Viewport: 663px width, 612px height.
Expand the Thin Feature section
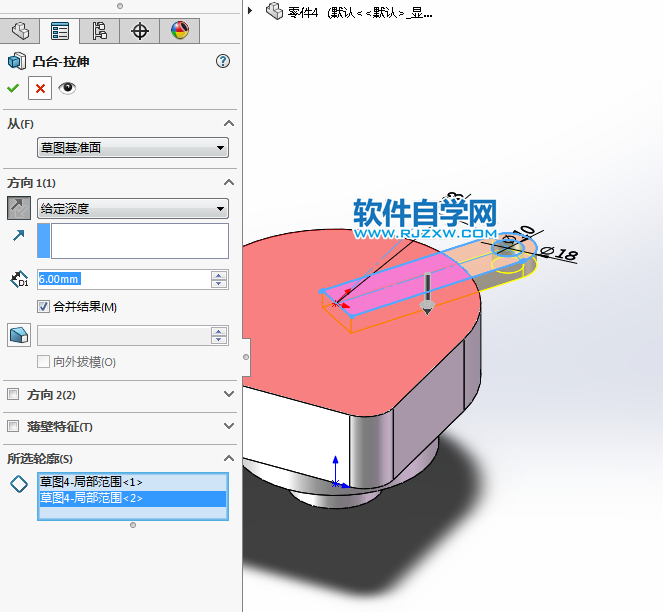[x=229, y=426]
